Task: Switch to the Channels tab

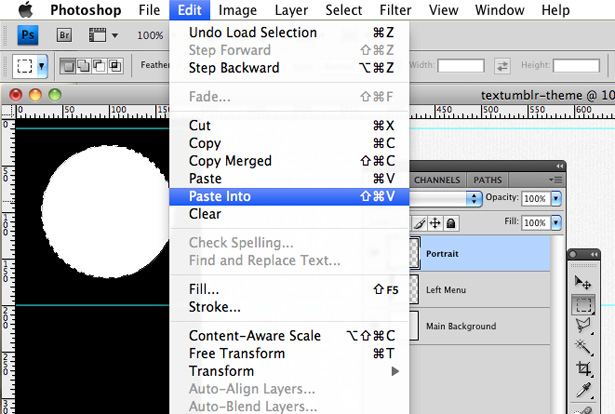Action: [x=437, y=180]
